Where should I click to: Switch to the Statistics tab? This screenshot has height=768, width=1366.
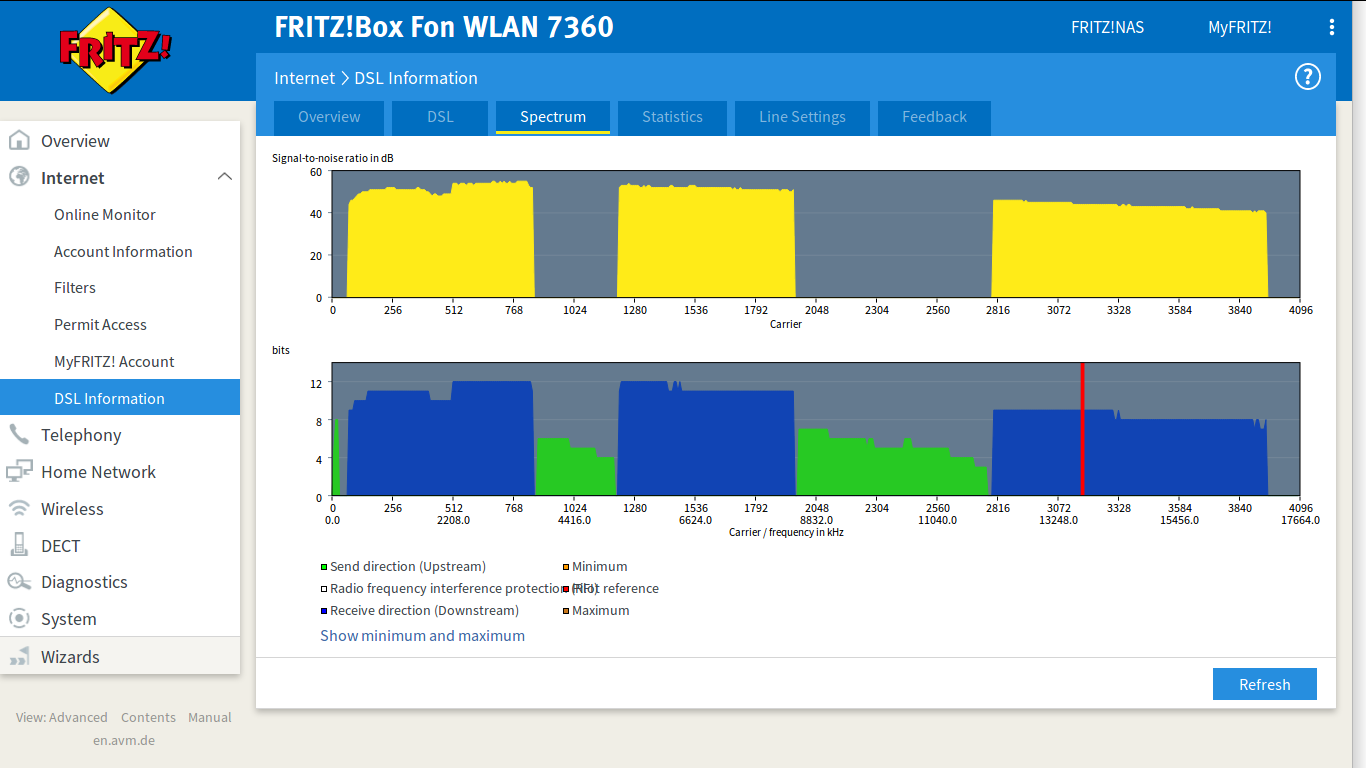click(x=672, y=117)
